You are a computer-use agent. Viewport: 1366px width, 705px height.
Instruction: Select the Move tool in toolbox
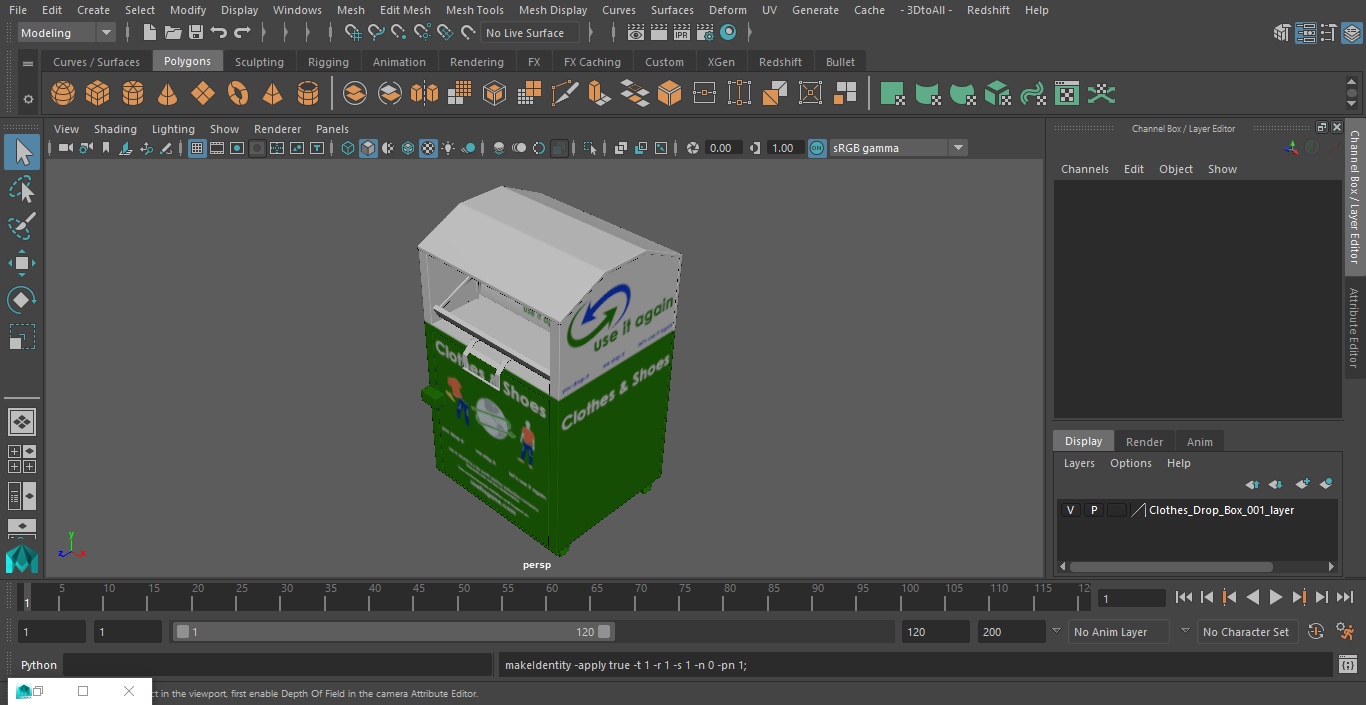pos(22,264)
